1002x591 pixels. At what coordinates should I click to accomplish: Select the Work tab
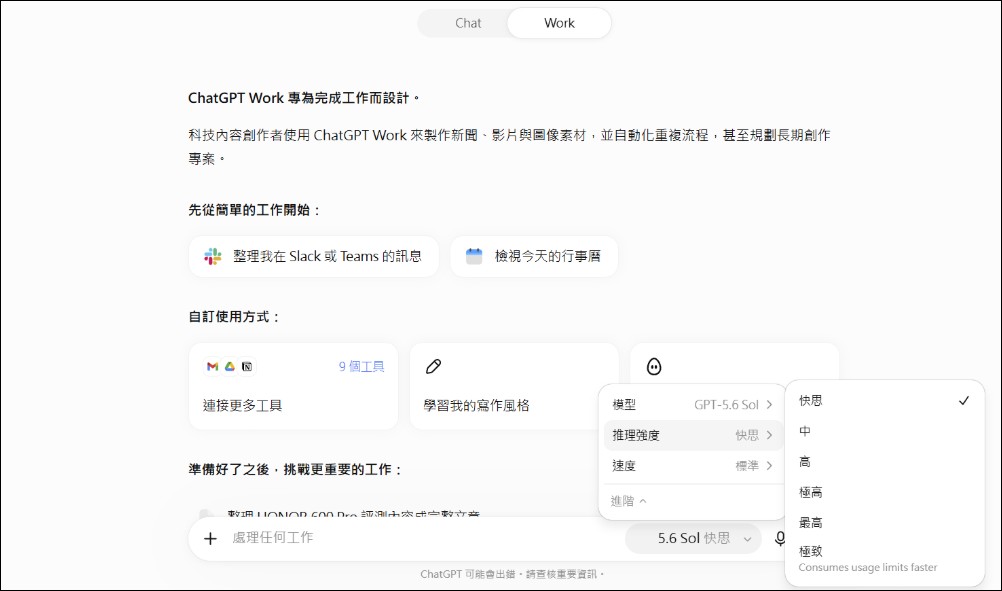click(x=559, y=23)
